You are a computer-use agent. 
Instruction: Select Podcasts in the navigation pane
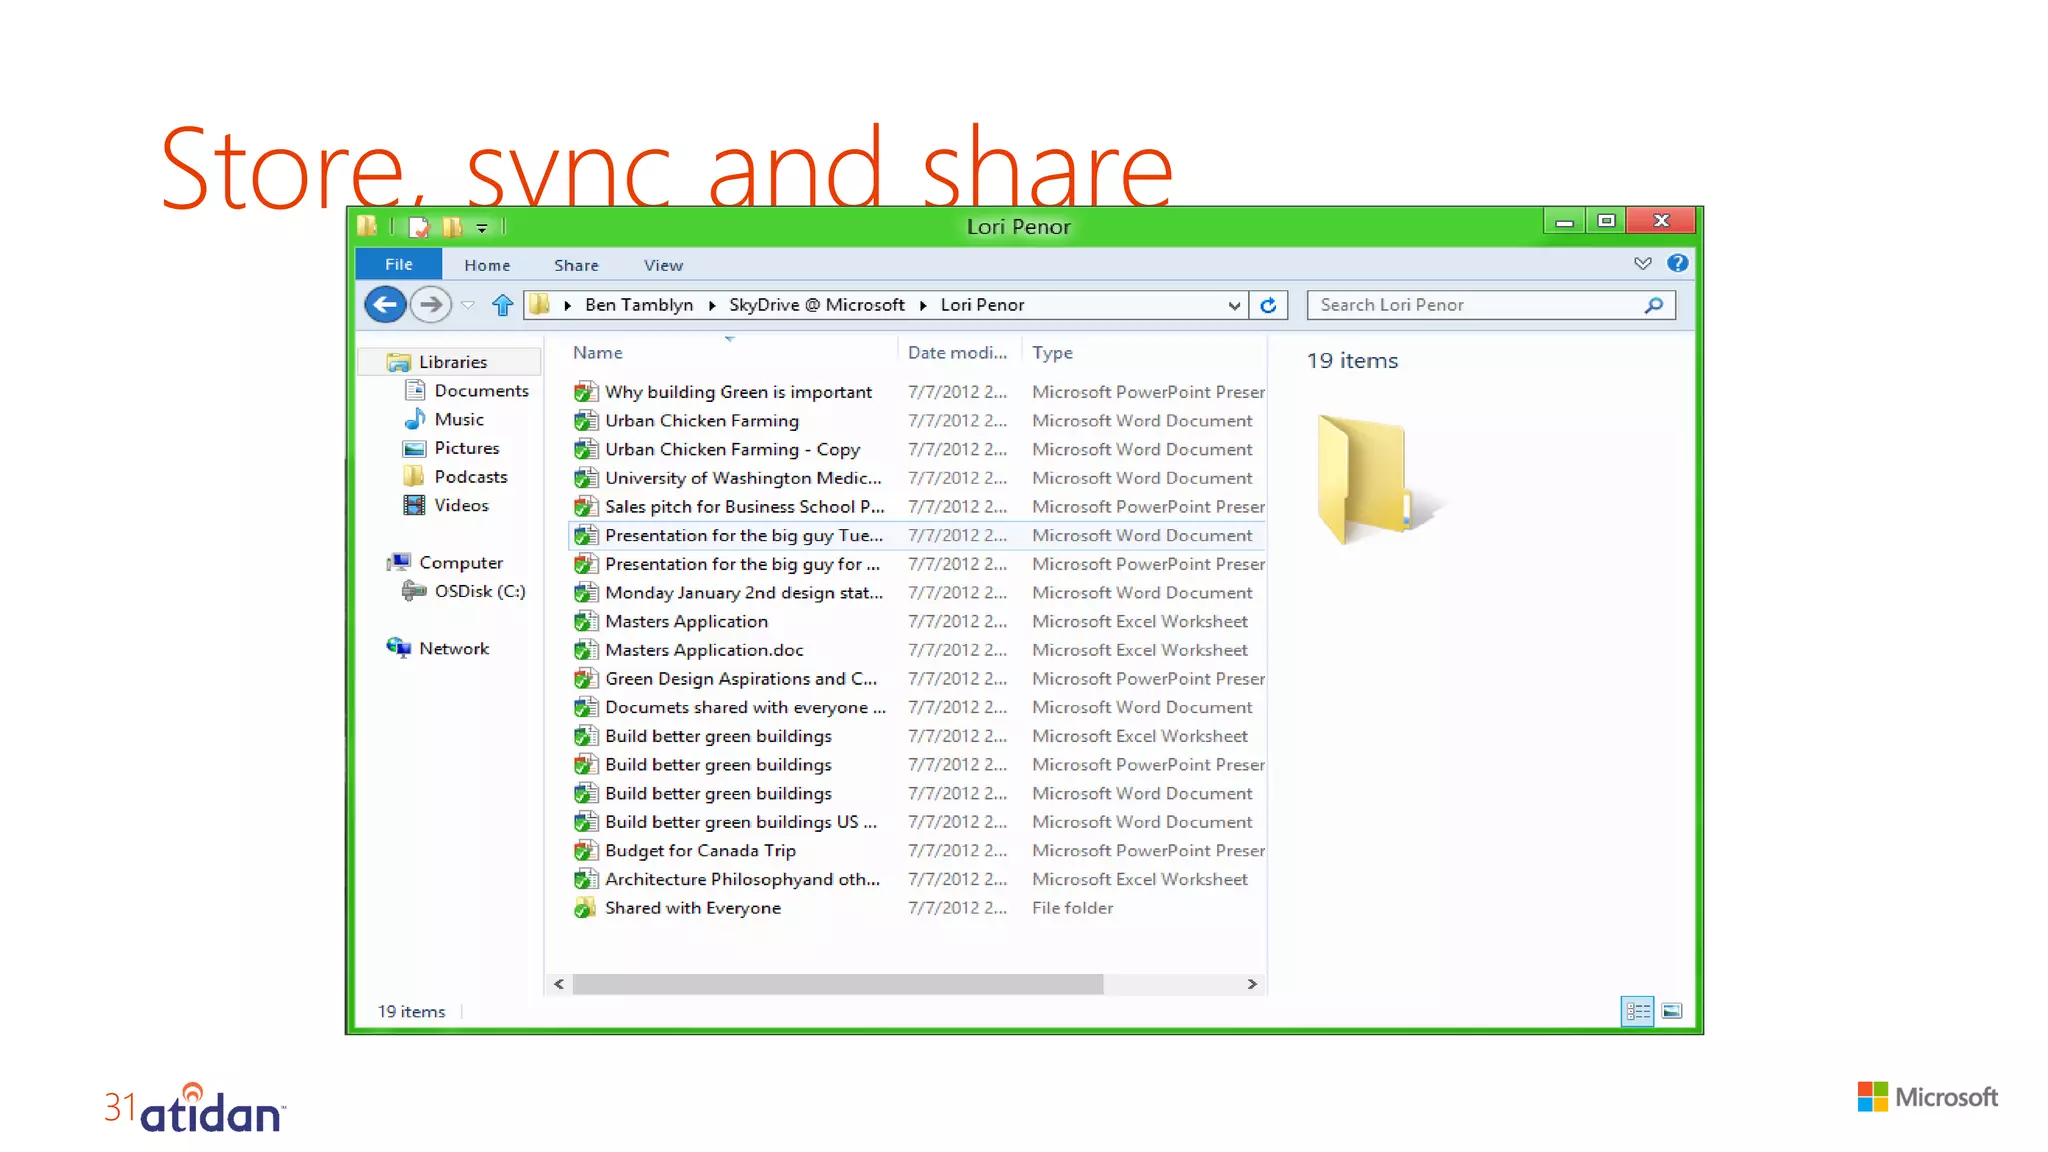(471, 477)
